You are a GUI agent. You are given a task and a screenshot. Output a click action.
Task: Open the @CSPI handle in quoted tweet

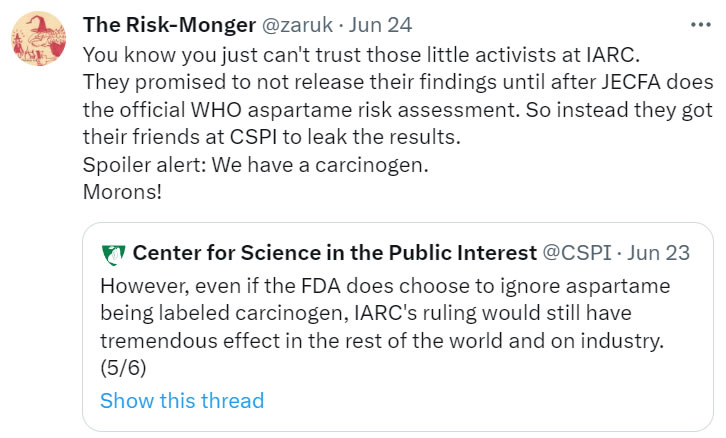pos(577,253)
